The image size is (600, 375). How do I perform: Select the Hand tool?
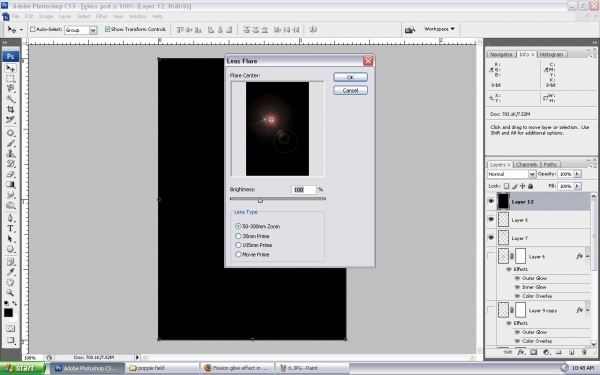click(10, 282)
